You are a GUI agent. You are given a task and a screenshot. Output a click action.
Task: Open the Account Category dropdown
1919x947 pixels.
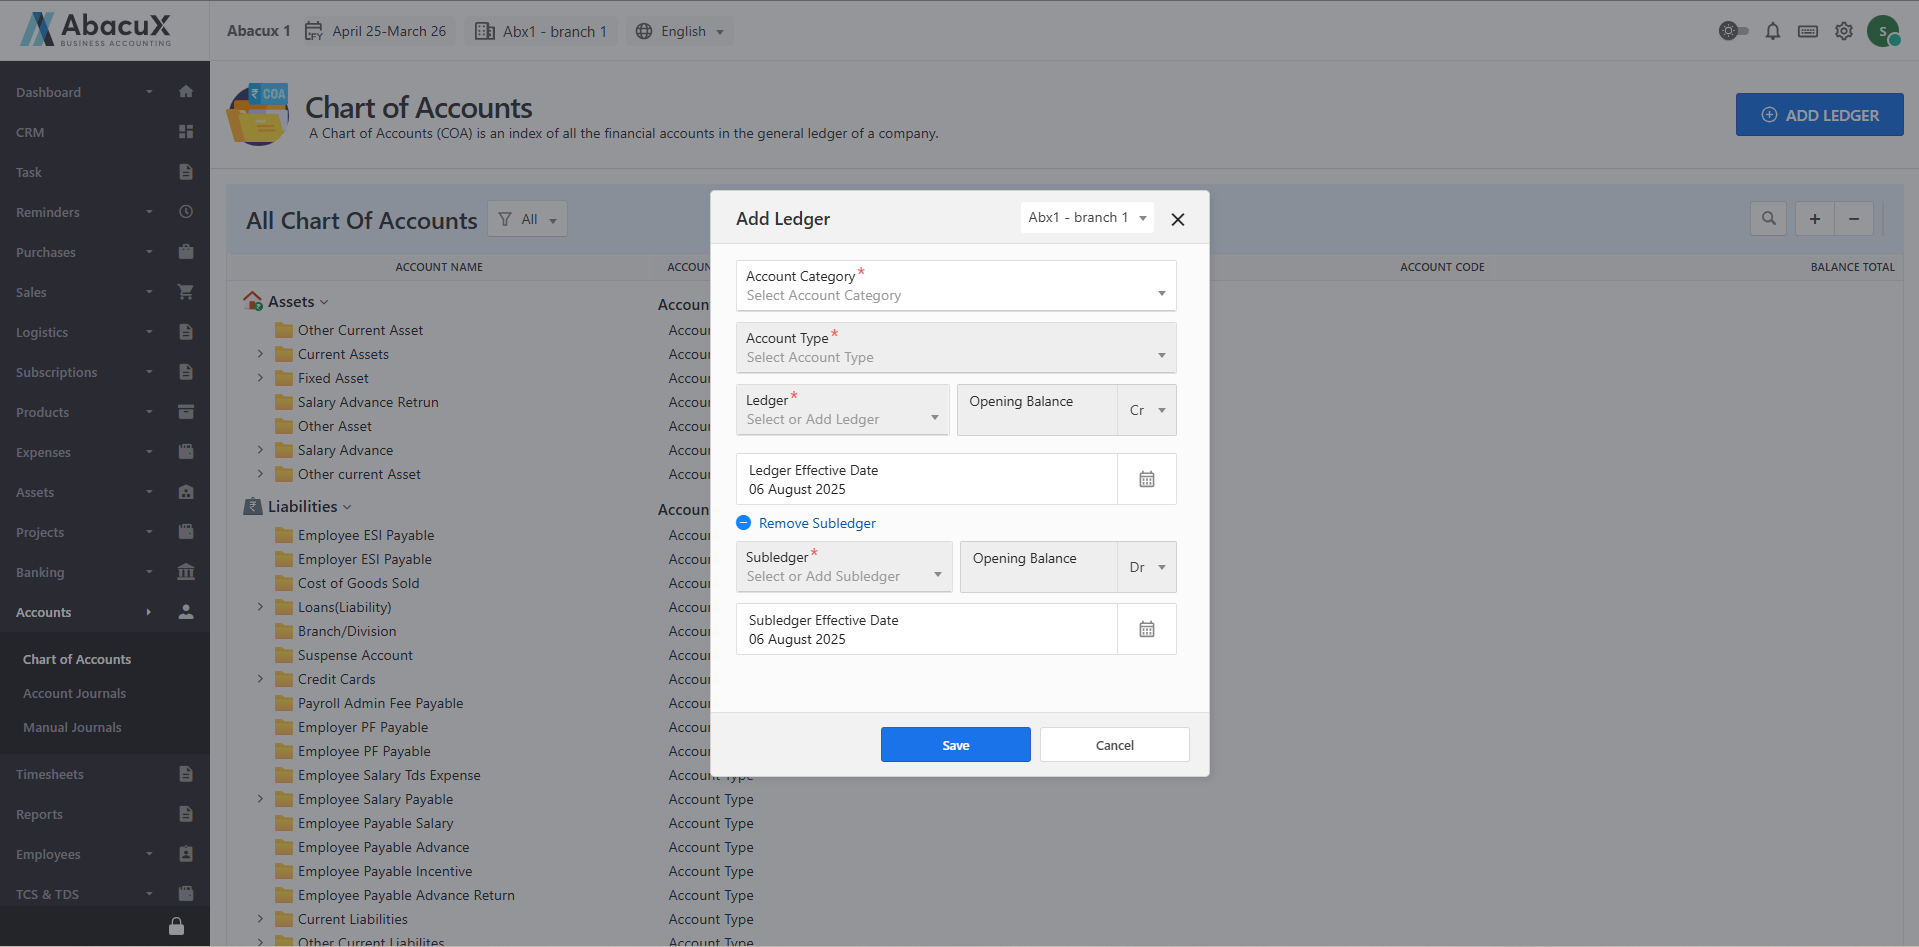click(x=955, y=286)
